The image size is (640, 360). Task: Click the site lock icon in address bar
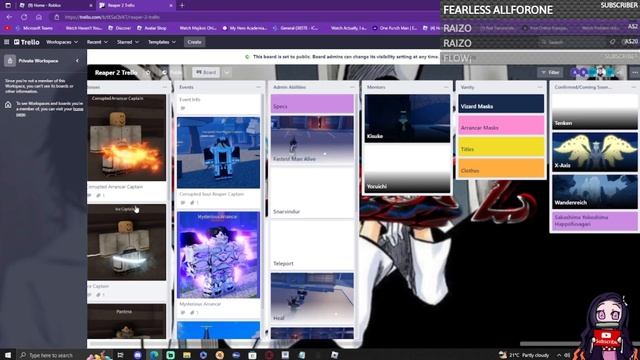click(x=57, y=17)
